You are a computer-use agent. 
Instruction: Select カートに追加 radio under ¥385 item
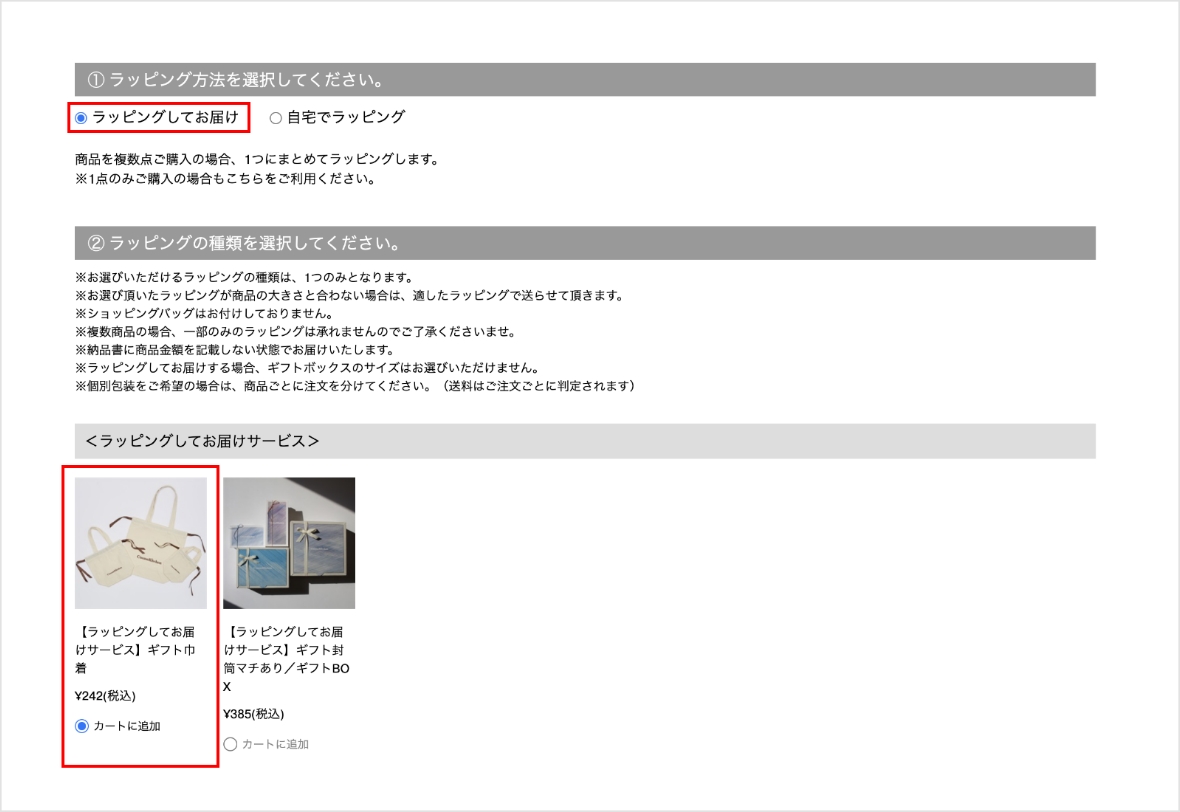click(231, 744)
